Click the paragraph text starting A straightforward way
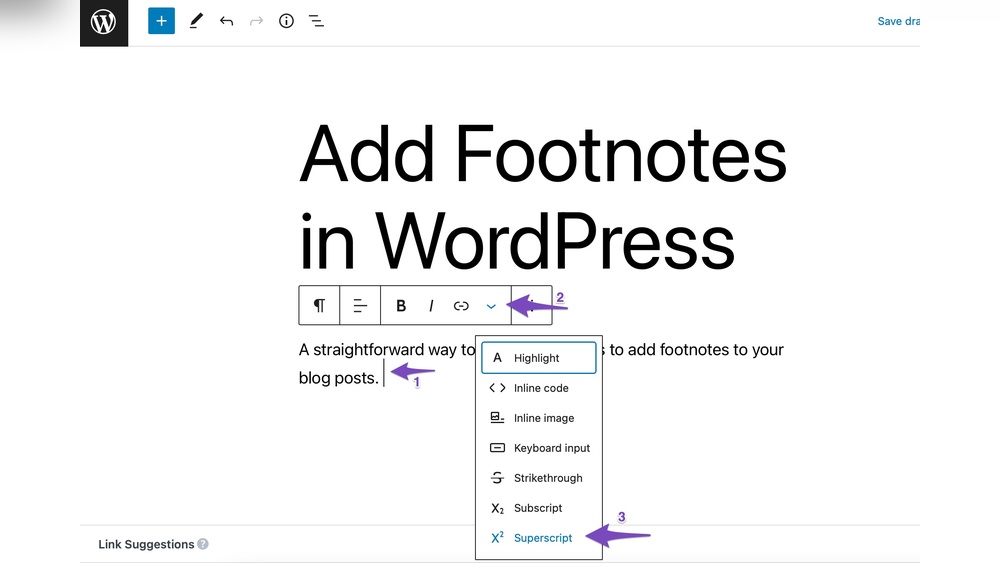 [x=541, y=363]
